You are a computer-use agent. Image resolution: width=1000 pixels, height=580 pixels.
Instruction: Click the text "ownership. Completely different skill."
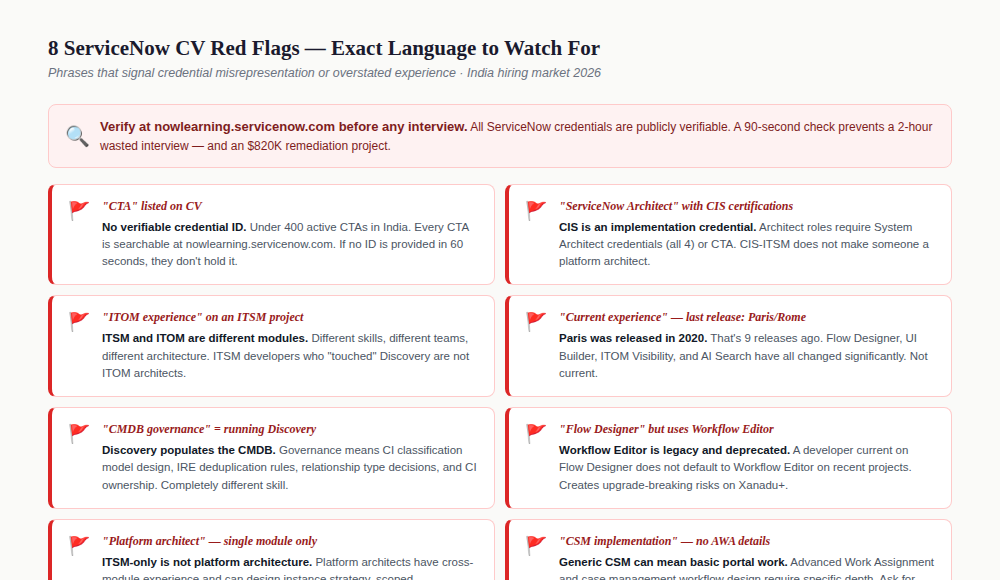pyautogui.click(x=195, y=486)
